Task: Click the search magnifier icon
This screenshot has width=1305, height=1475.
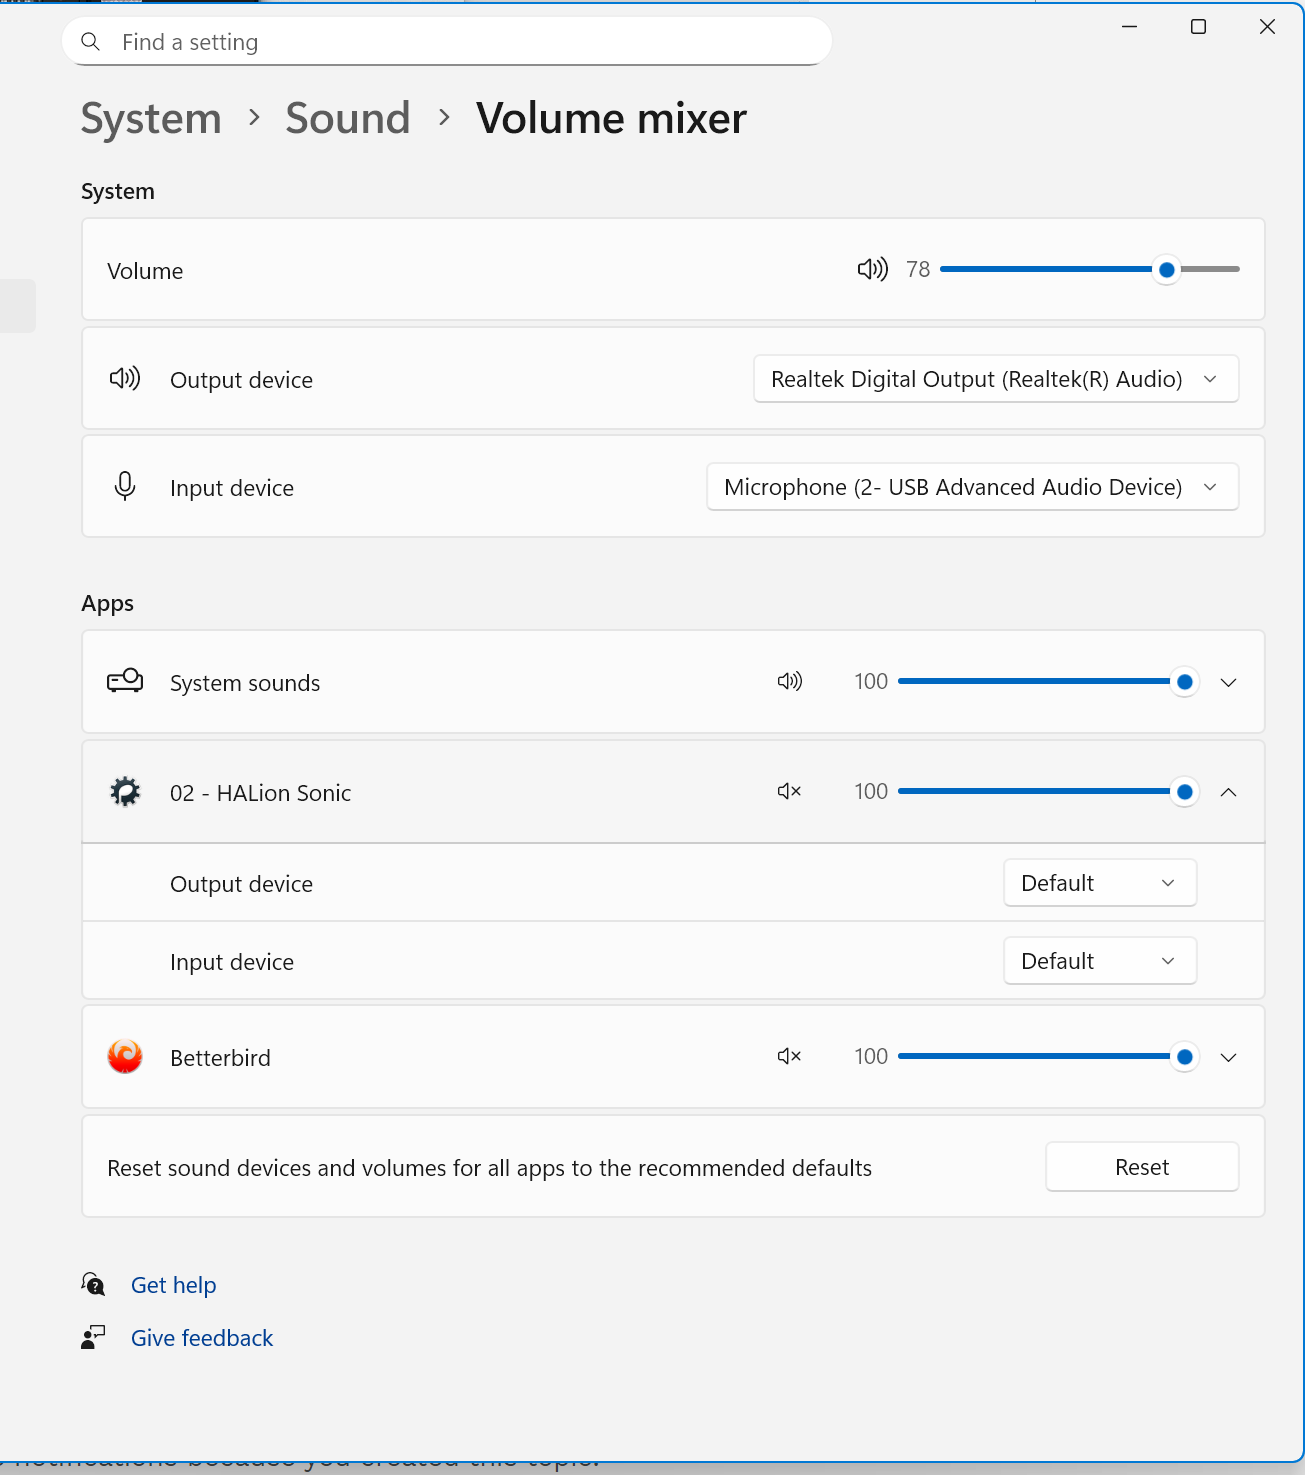Action: tap(91, 42)
